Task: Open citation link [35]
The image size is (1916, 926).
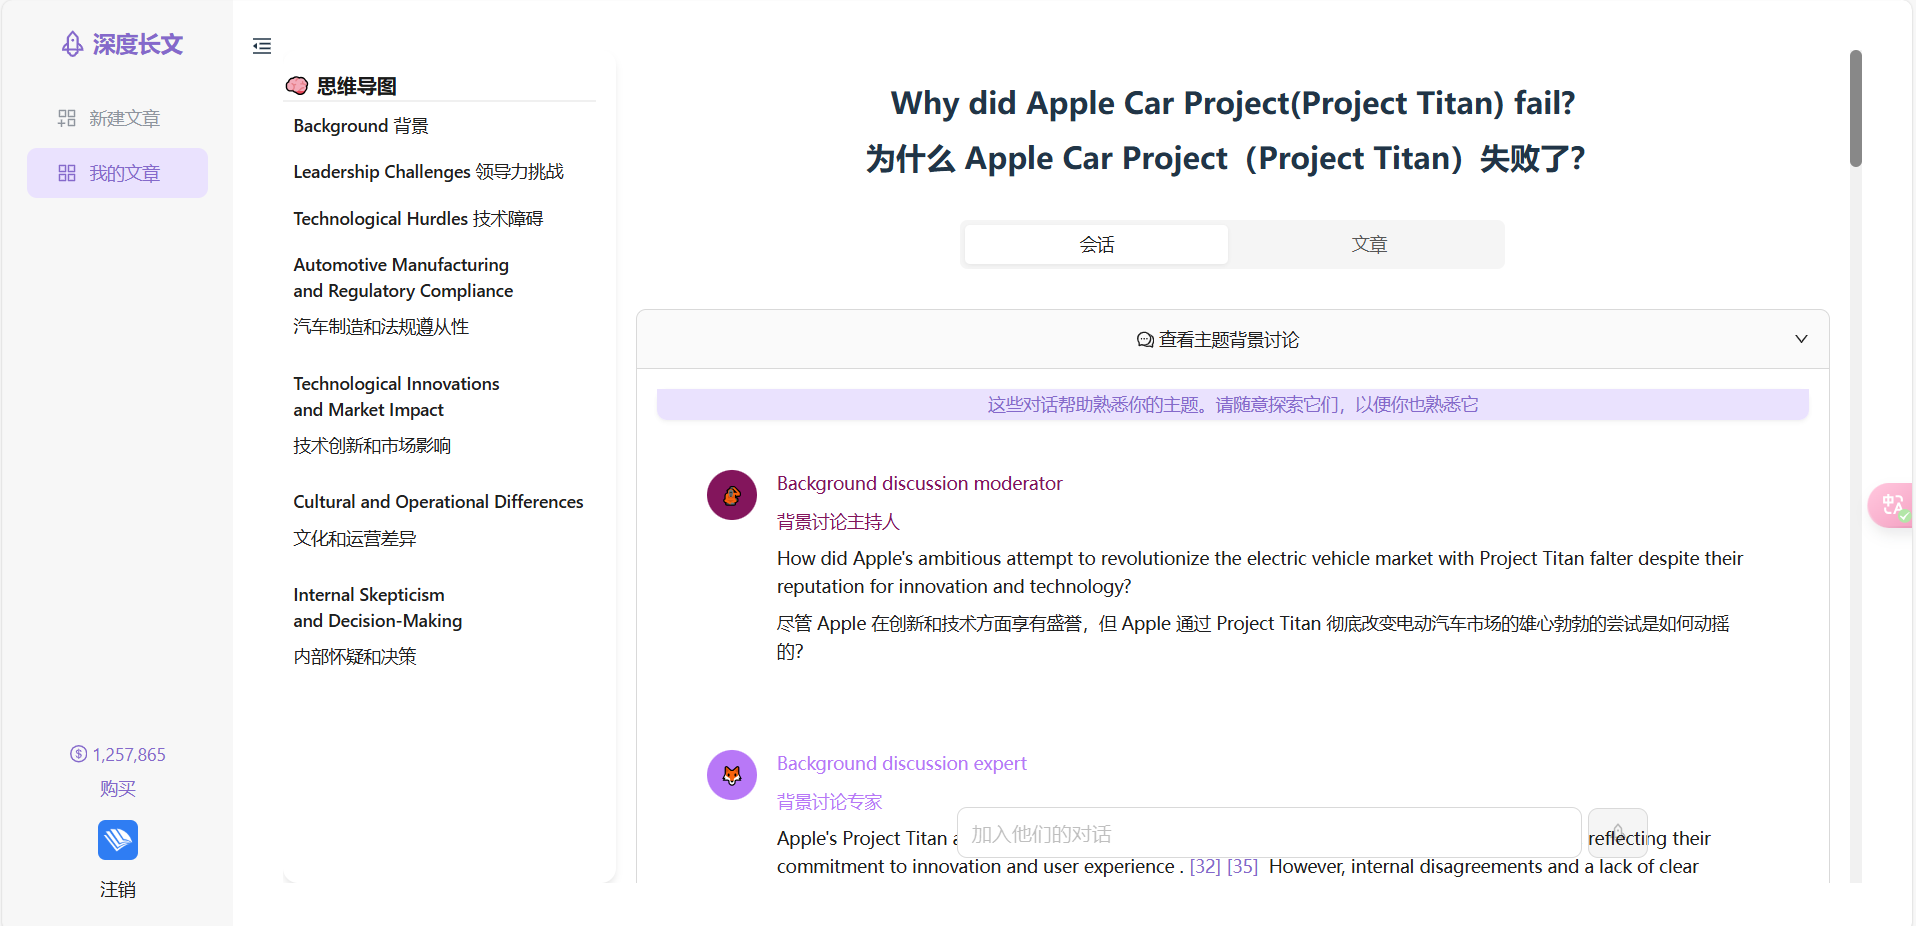Action: pyautogui.click(x=1242, y=866)
